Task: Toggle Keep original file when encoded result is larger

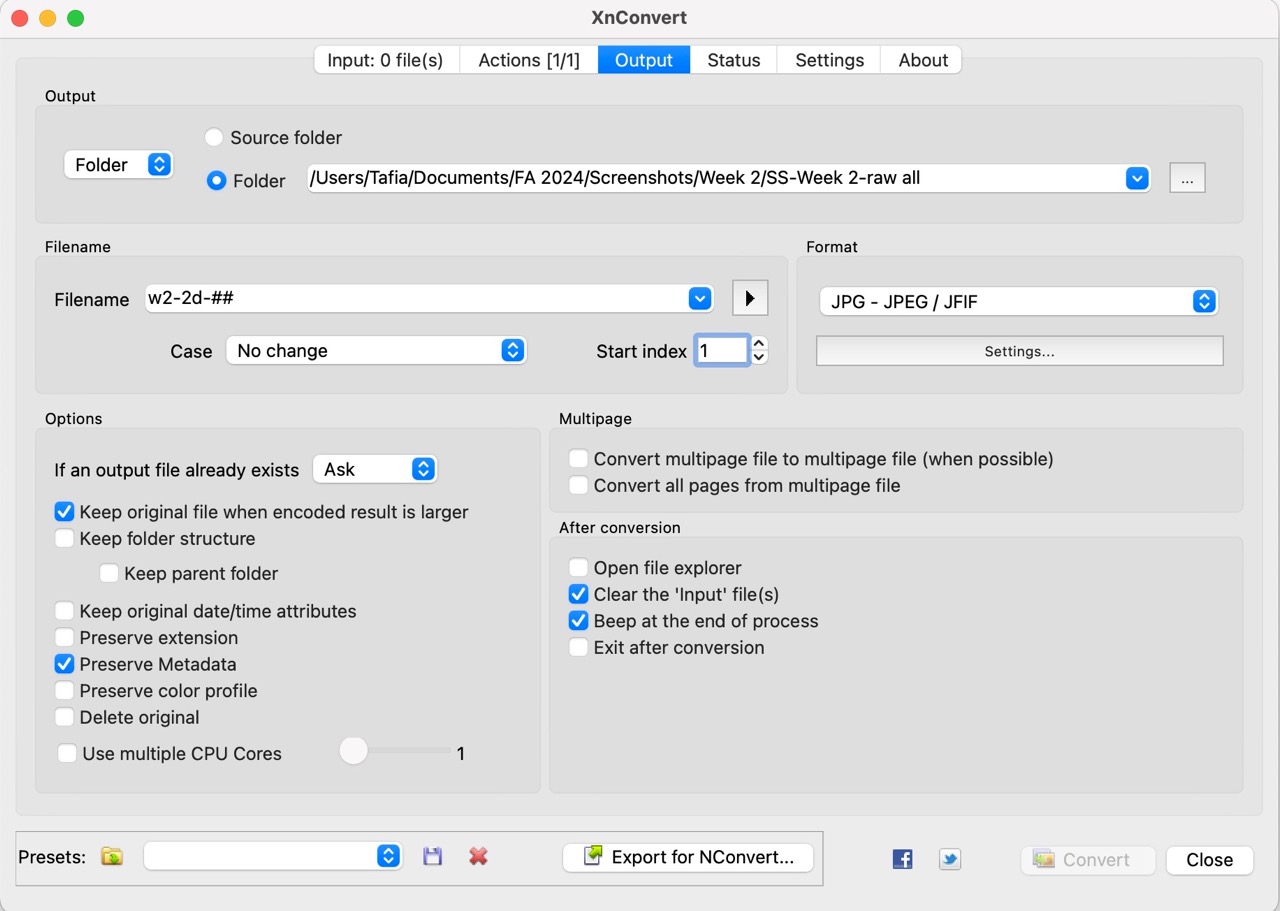Action: (x=64, y=512)
